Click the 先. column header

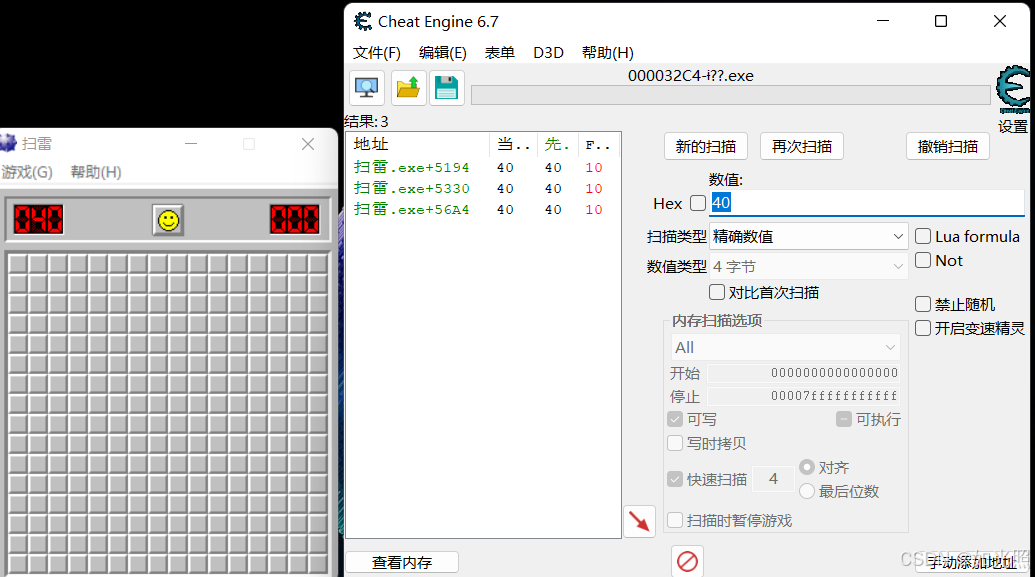point(558,144)
